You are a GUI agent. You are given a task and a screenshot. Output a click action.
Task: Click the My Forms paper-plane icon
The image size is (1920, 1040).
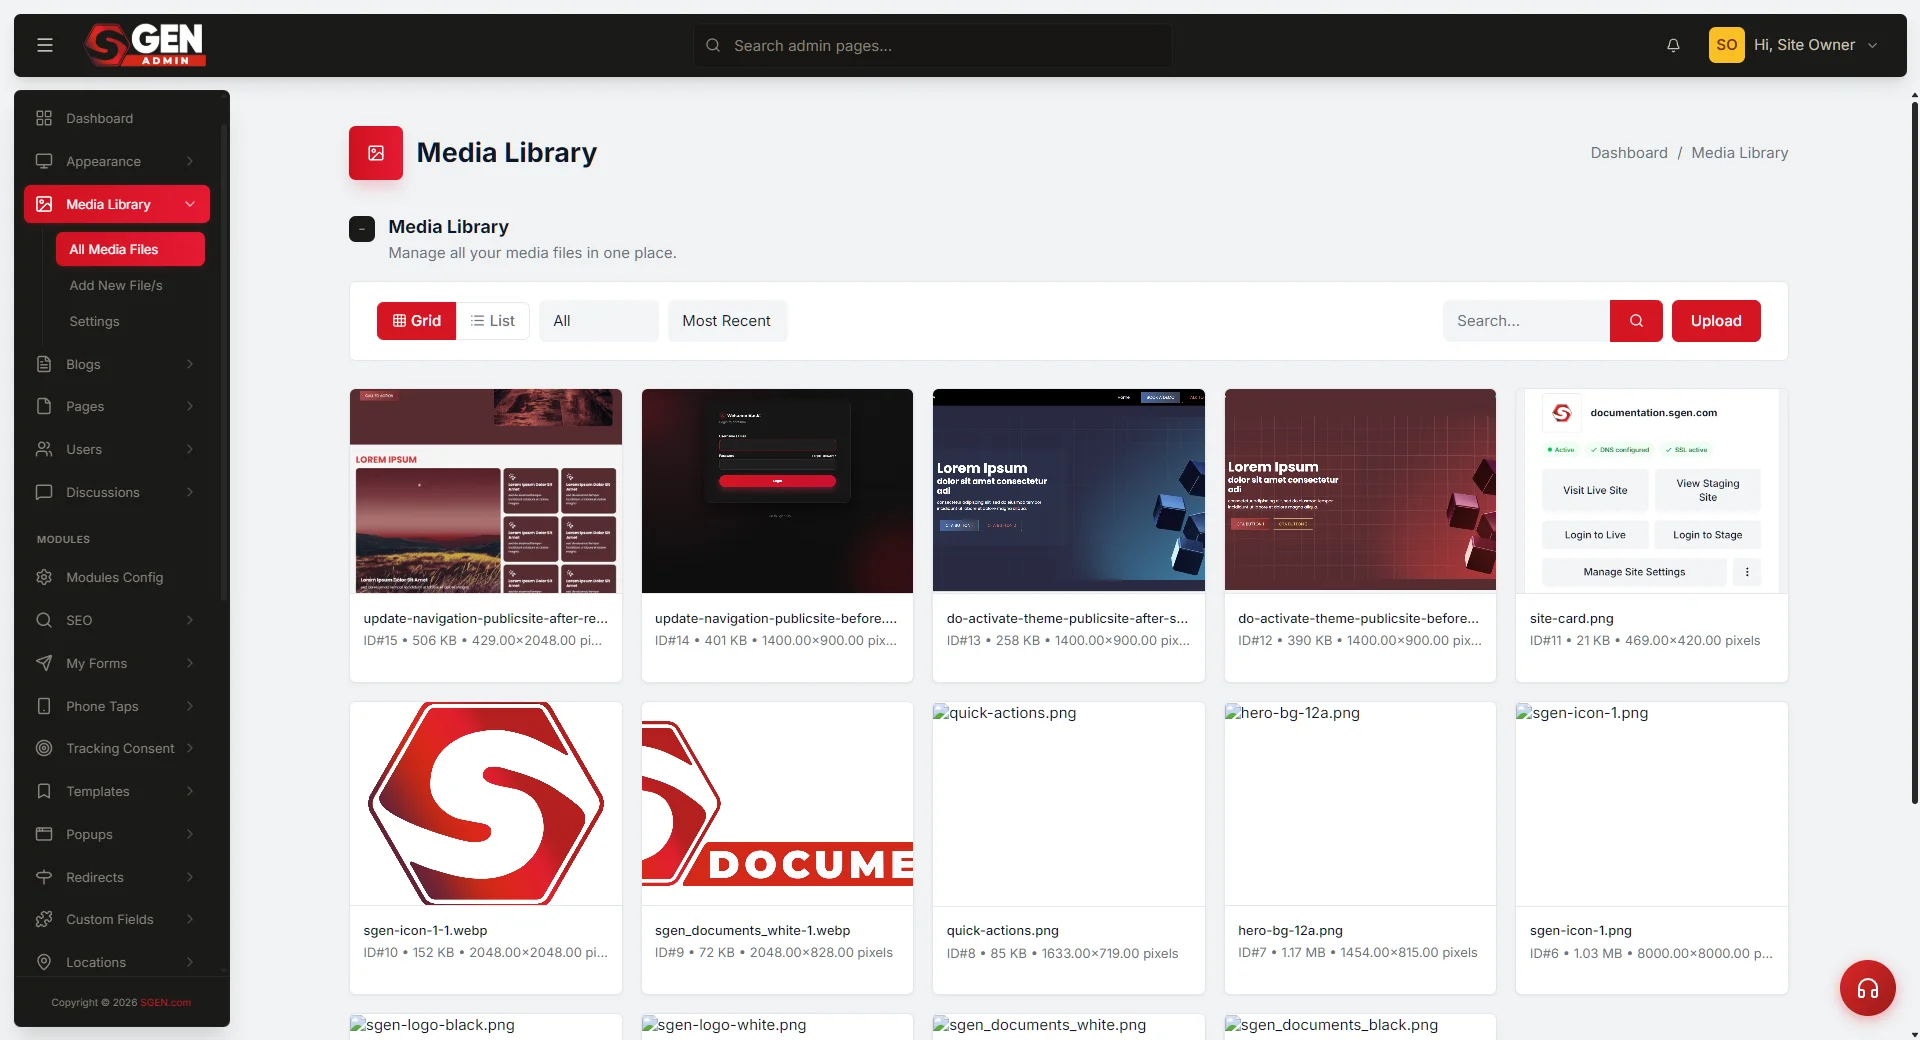(44, 663)
